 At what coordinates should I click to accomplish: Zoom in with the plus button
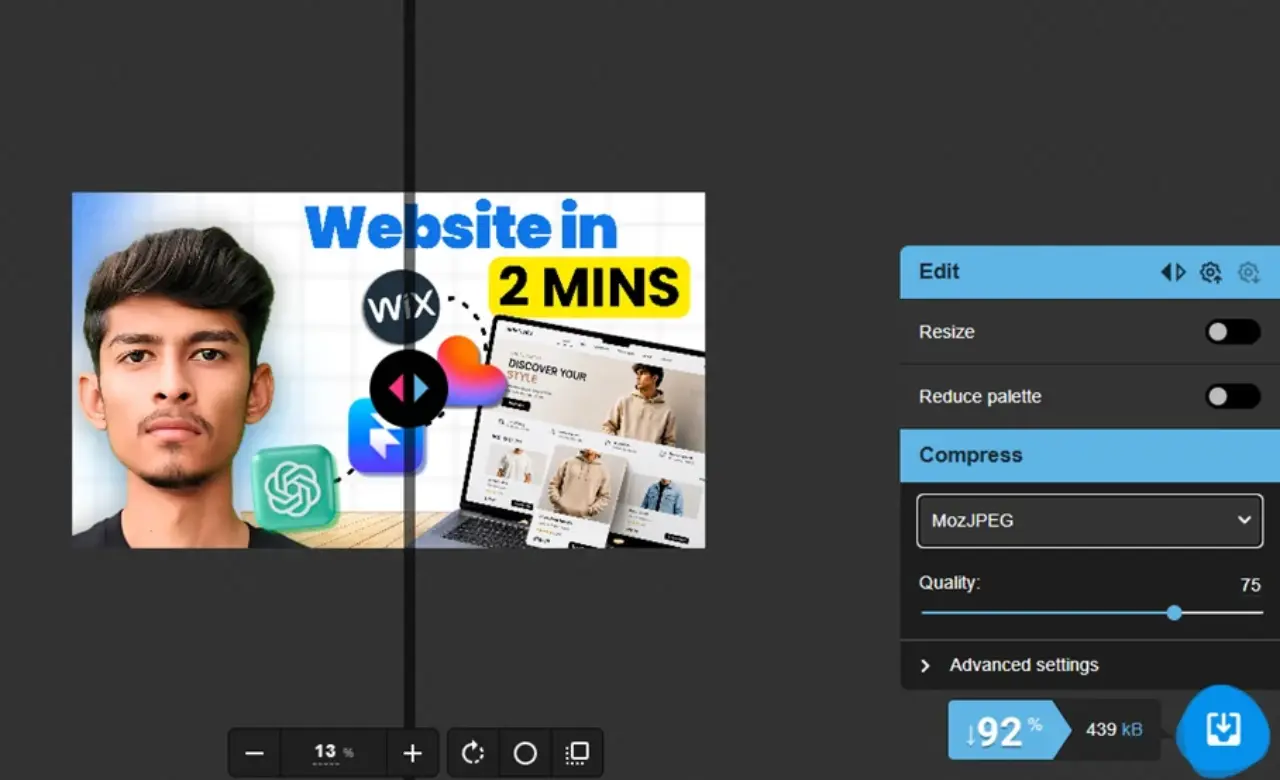pos(412,753)
